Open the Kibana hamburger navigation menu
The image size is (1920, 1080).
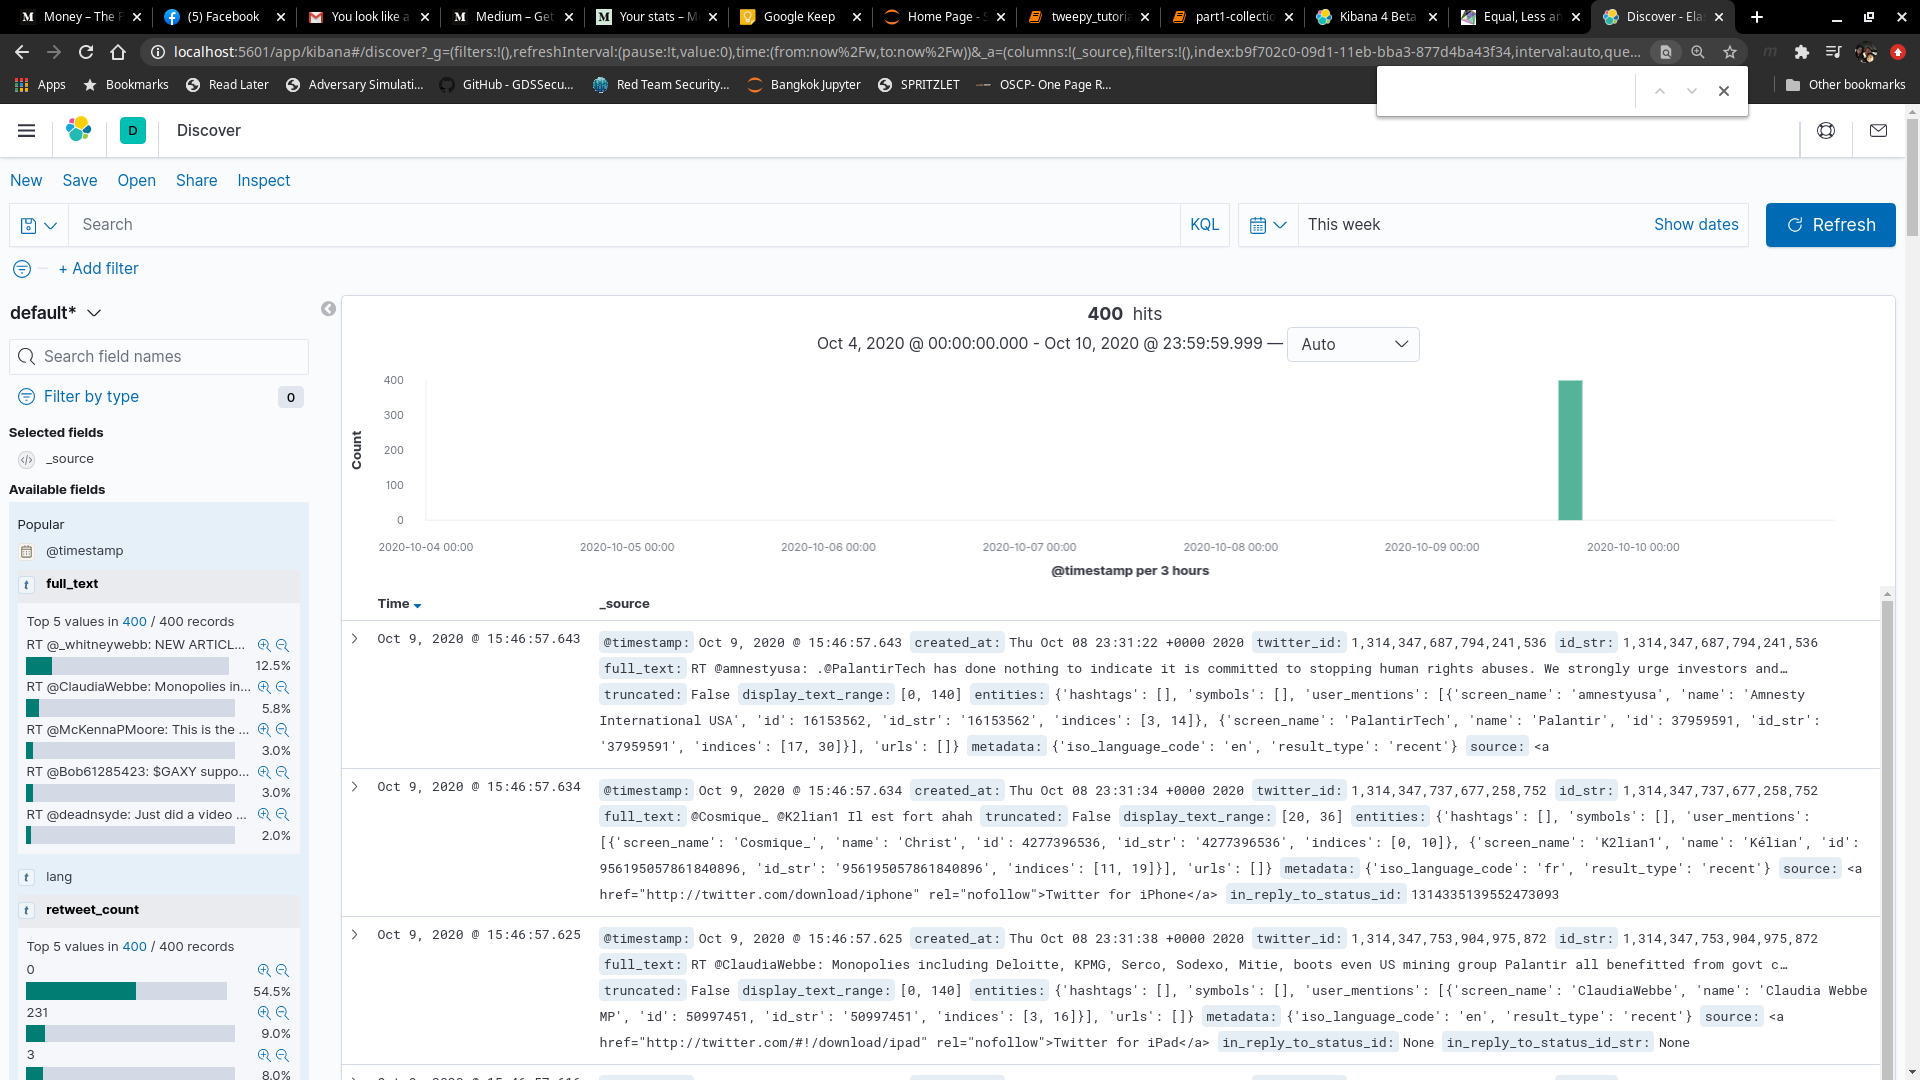[x=27, y=130]
